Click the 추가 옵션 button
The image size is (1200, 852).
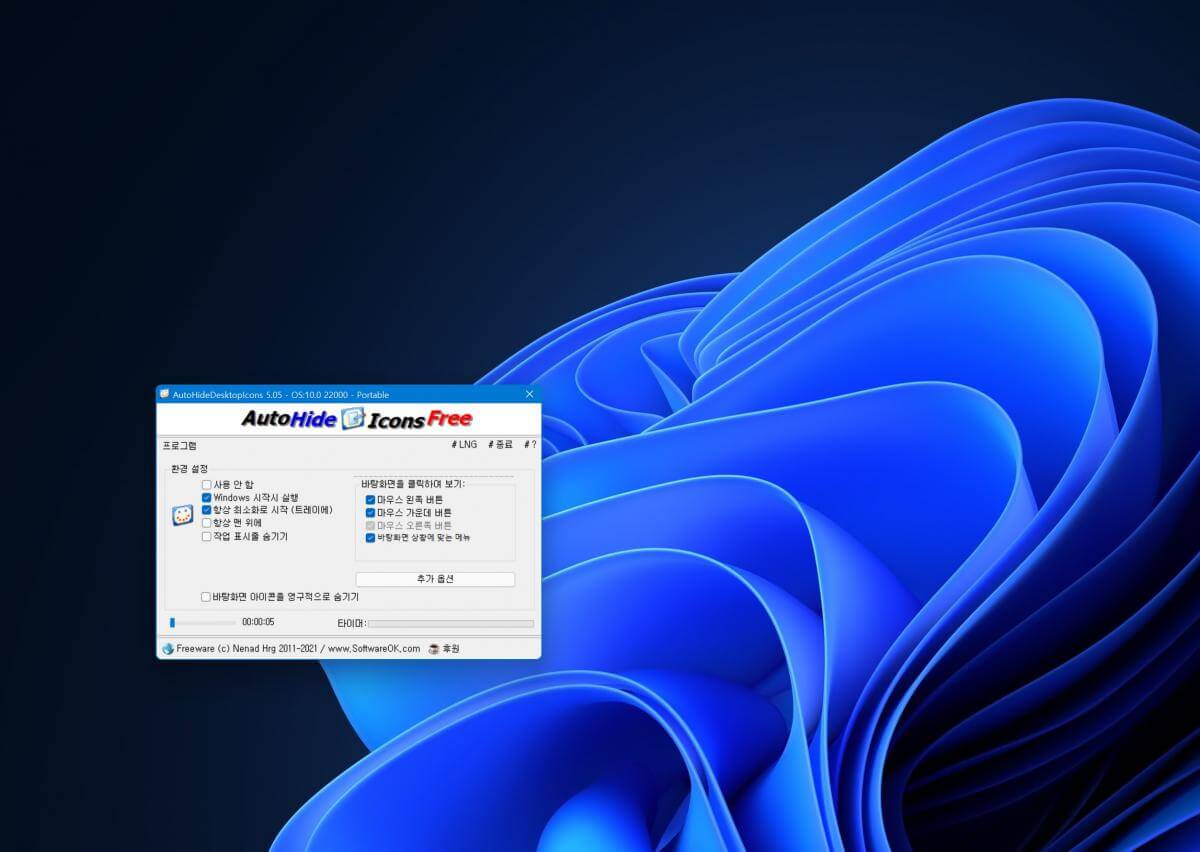pyautogui.click(x=435, y=580)
